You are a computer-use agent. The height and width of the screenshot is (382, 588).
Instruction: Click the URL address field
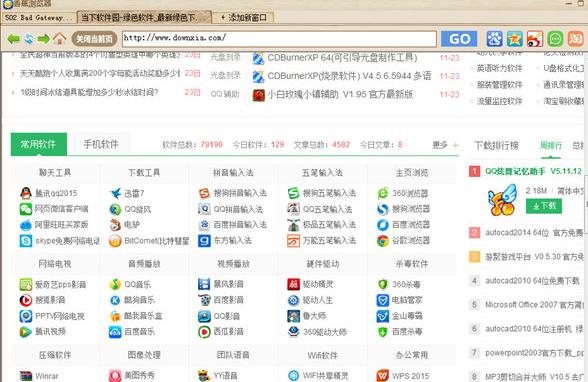click(x=279, y=38)
